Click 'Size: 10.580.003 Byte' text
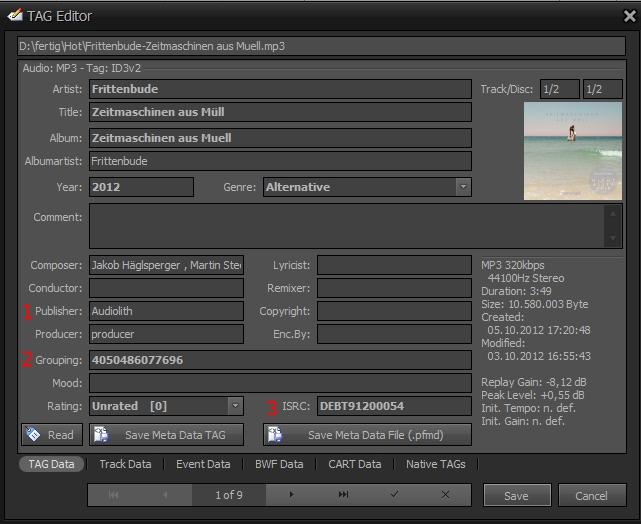 pos(535,304)
